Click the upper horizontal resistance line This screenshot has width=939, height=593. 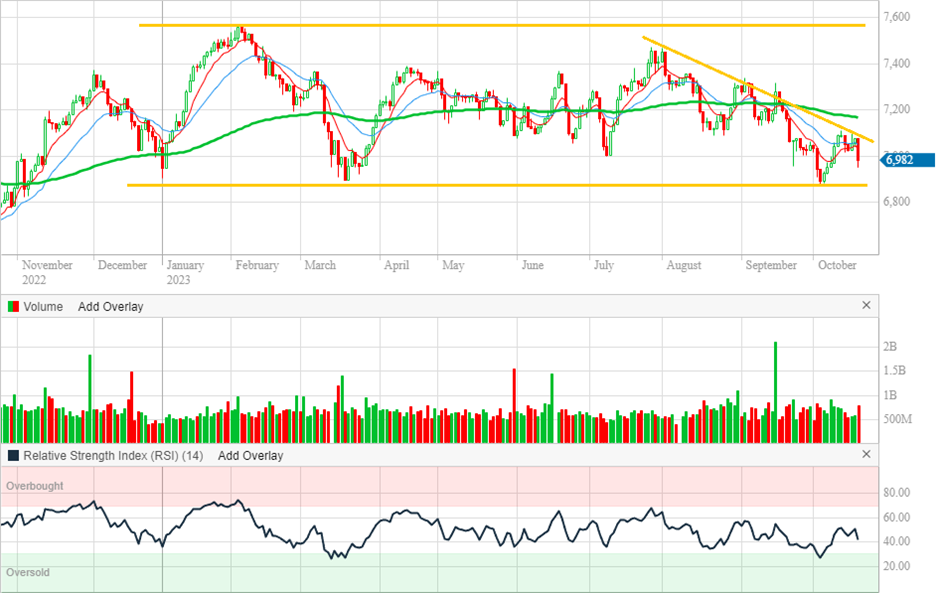pos(400,25)
